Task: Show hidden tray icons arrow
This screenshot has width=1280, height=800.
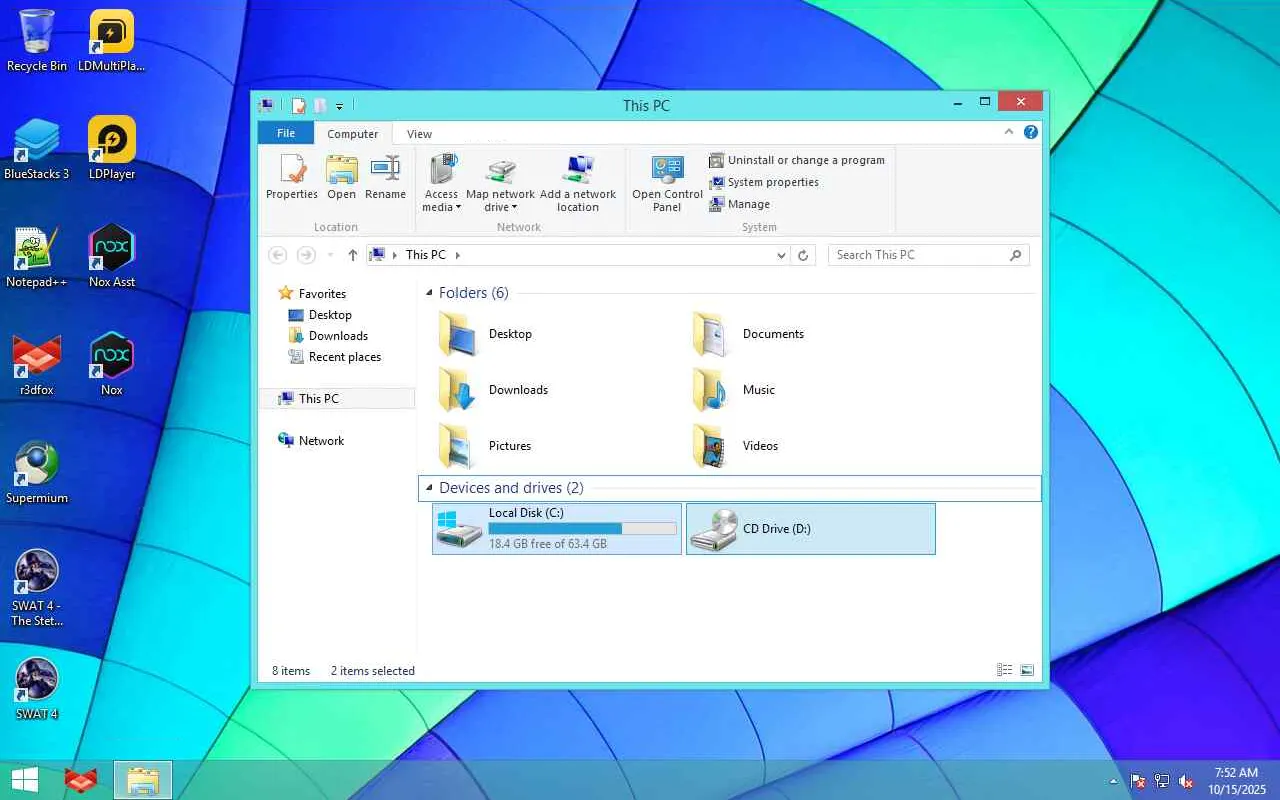Action: (x=1114, y=781)
